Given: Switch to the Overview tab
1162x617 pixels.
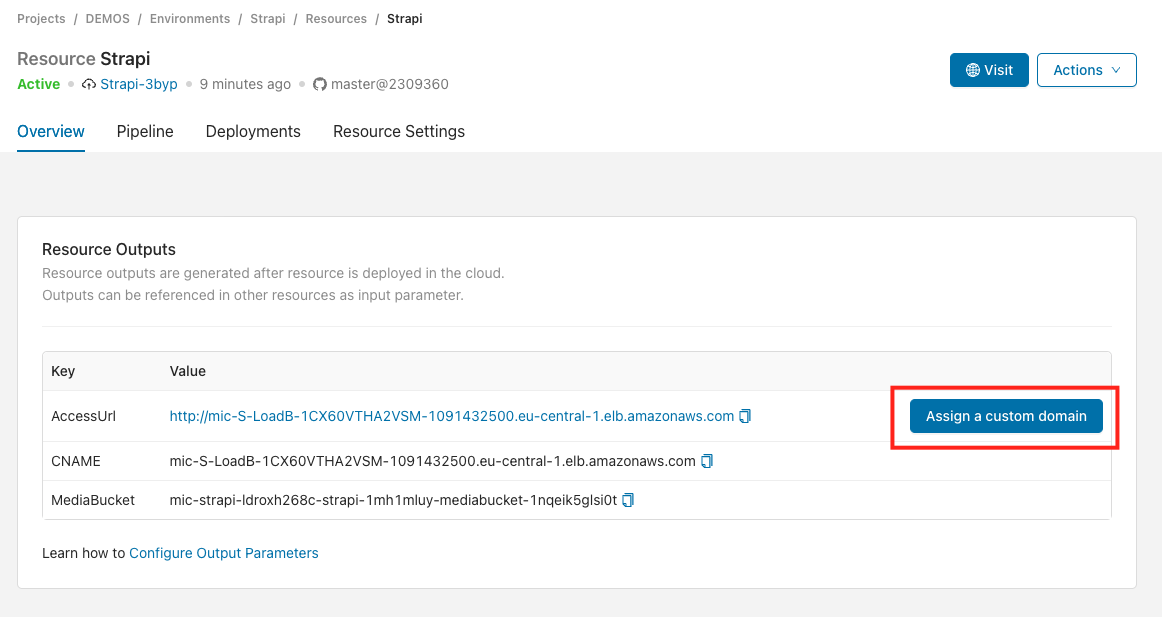Looking at the screenshot, I should (x=50, y=132).
